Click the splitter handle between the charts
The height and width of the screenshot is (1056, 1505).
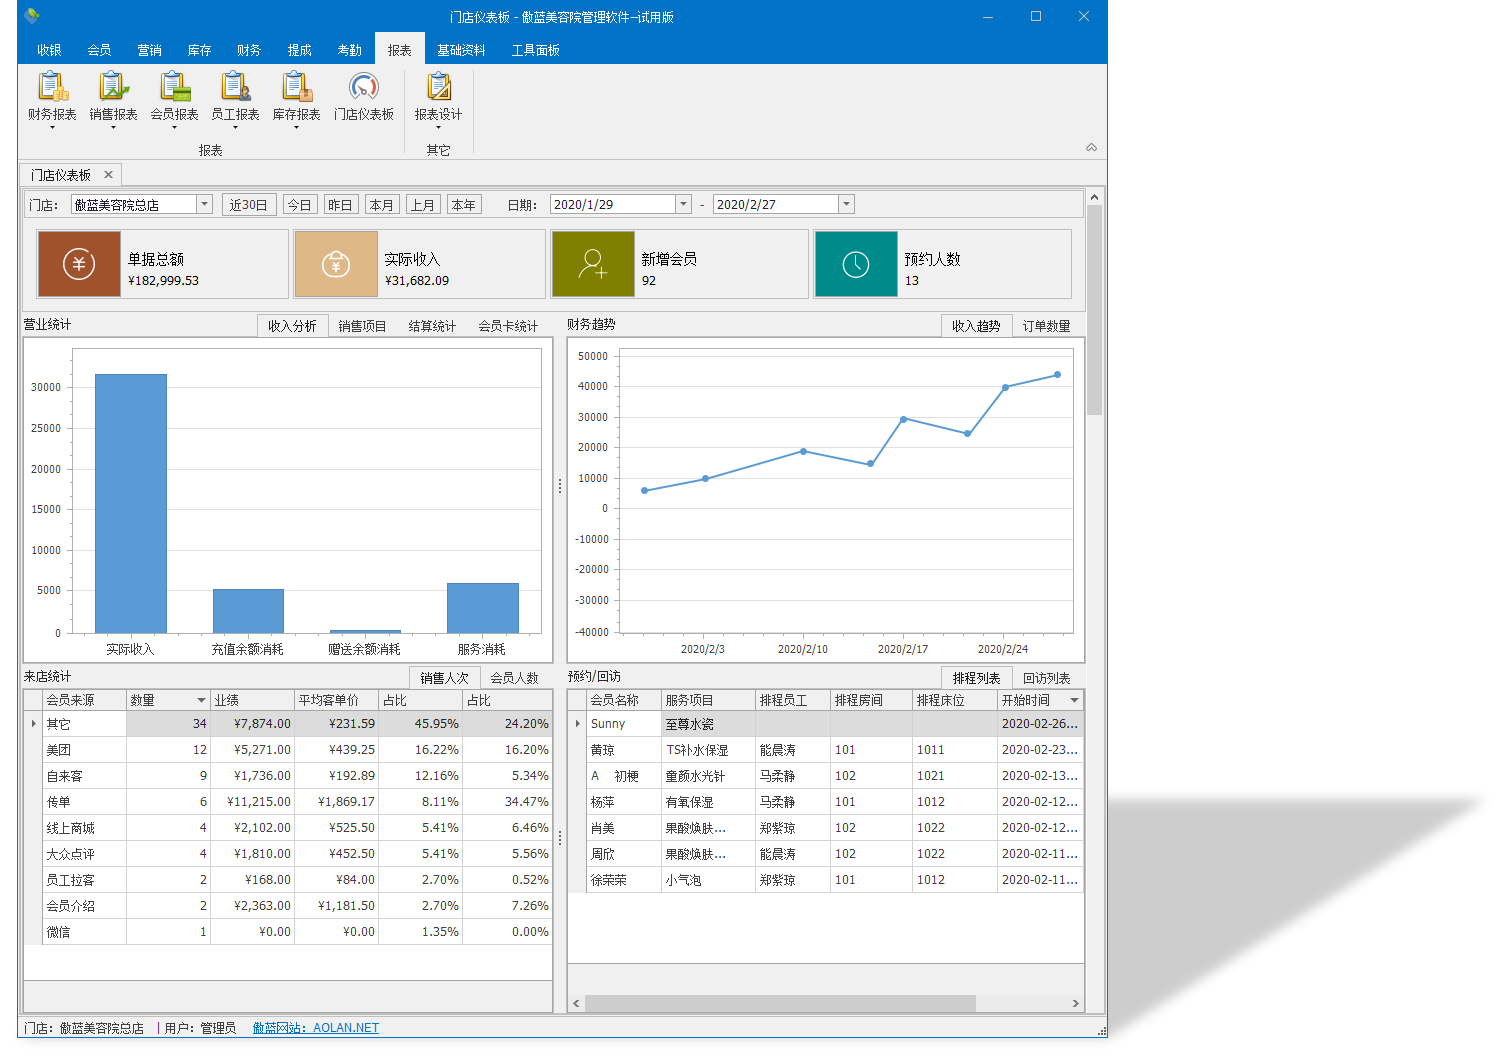click(x=560, y=486)
